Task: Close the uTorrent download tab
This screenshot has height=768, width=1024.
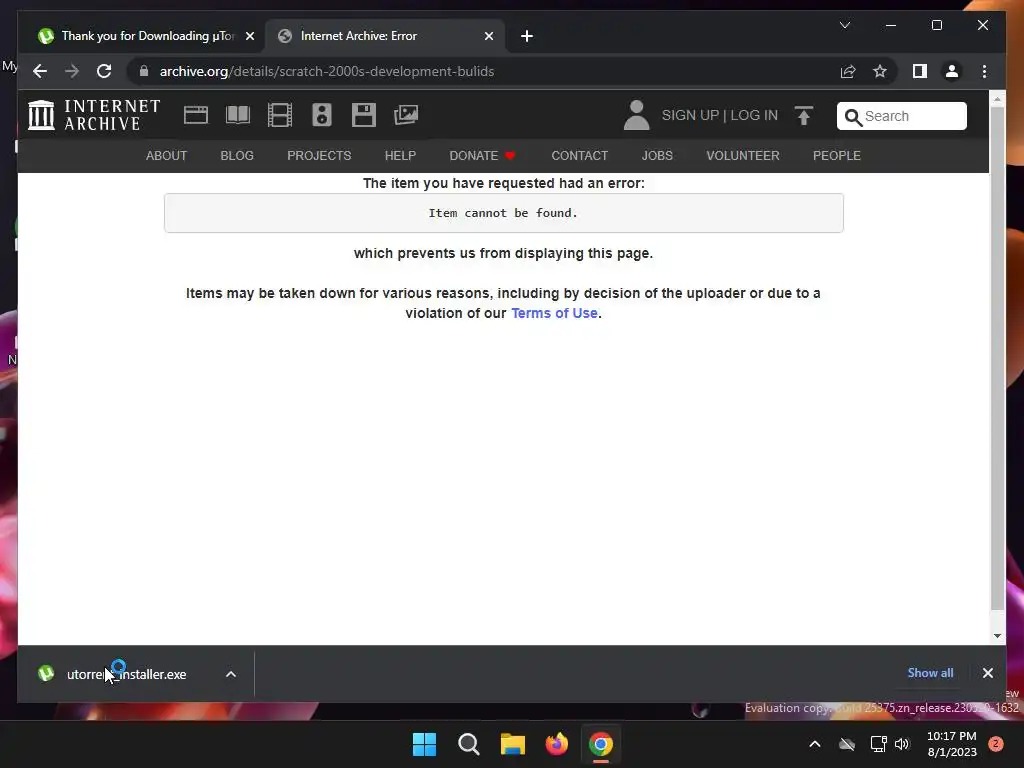Action: (x=249, y=36)
